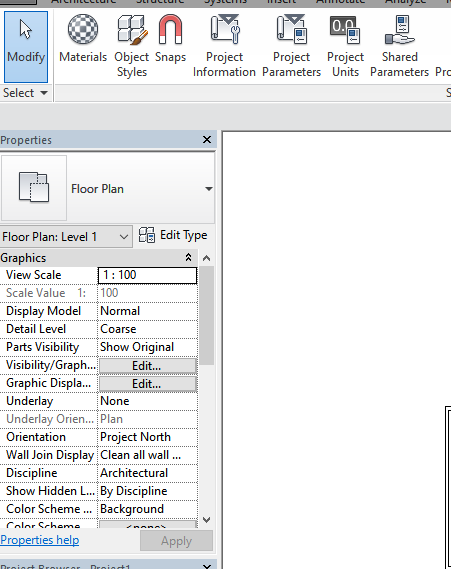This screenshot has width=451, height=569.
Task: Click Color Scheme Location value Background
Action: (147, 509)
